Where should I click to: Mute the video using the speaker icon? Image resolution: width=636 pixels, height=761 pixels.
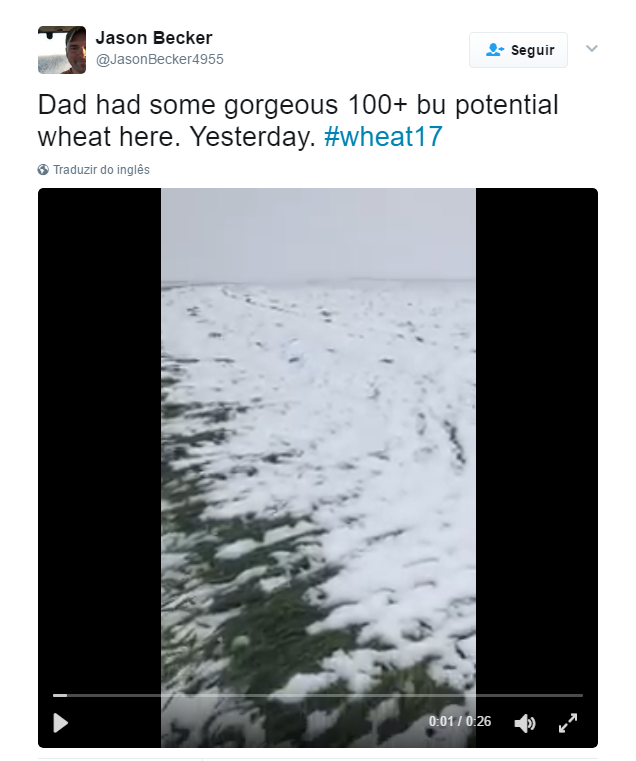click(x=525, y=722)
